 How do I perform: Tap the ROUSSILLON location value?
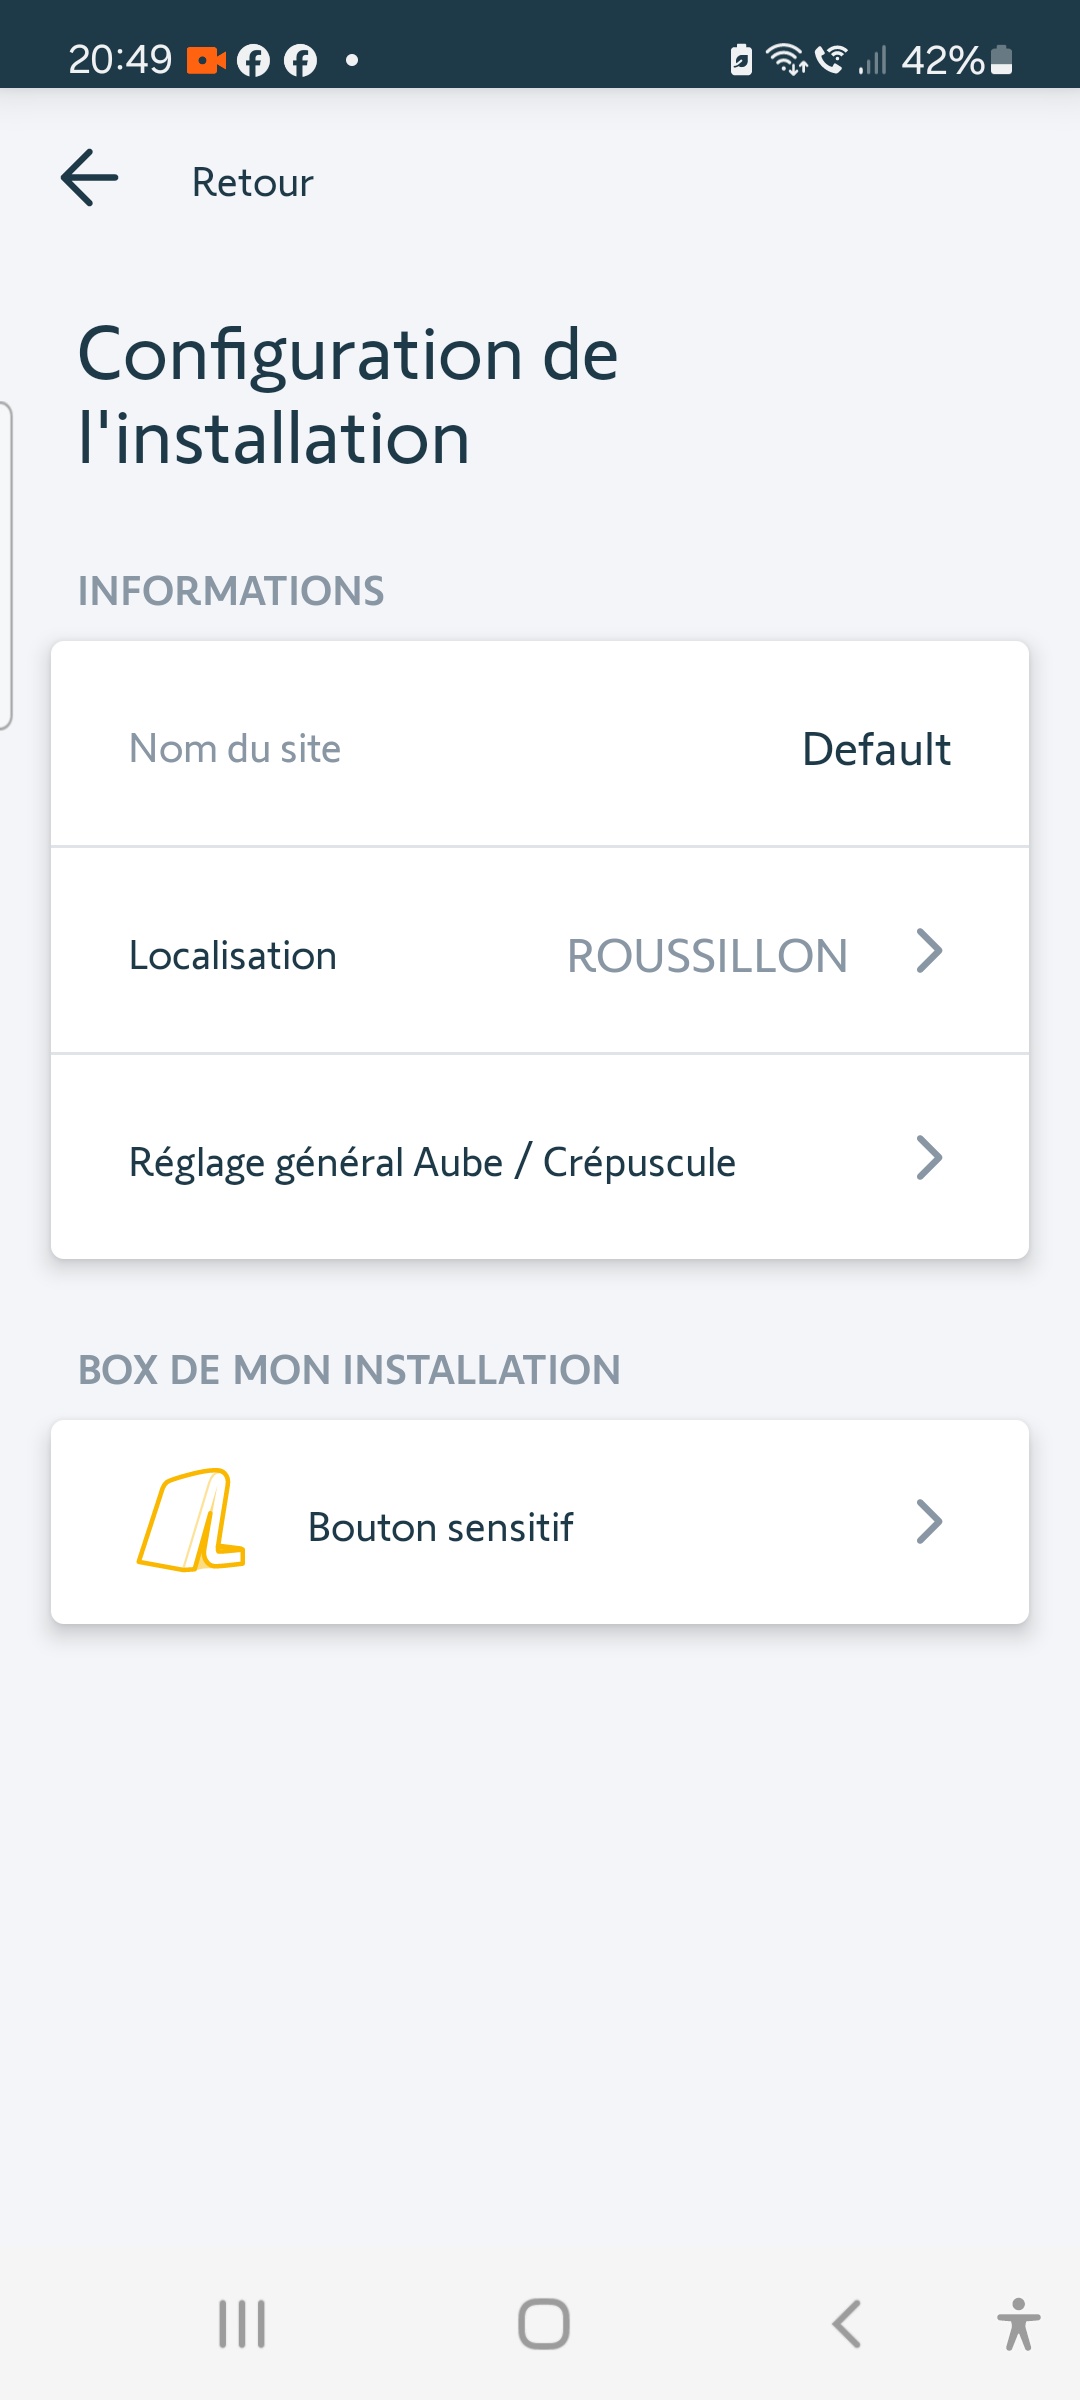click(707, 956)
